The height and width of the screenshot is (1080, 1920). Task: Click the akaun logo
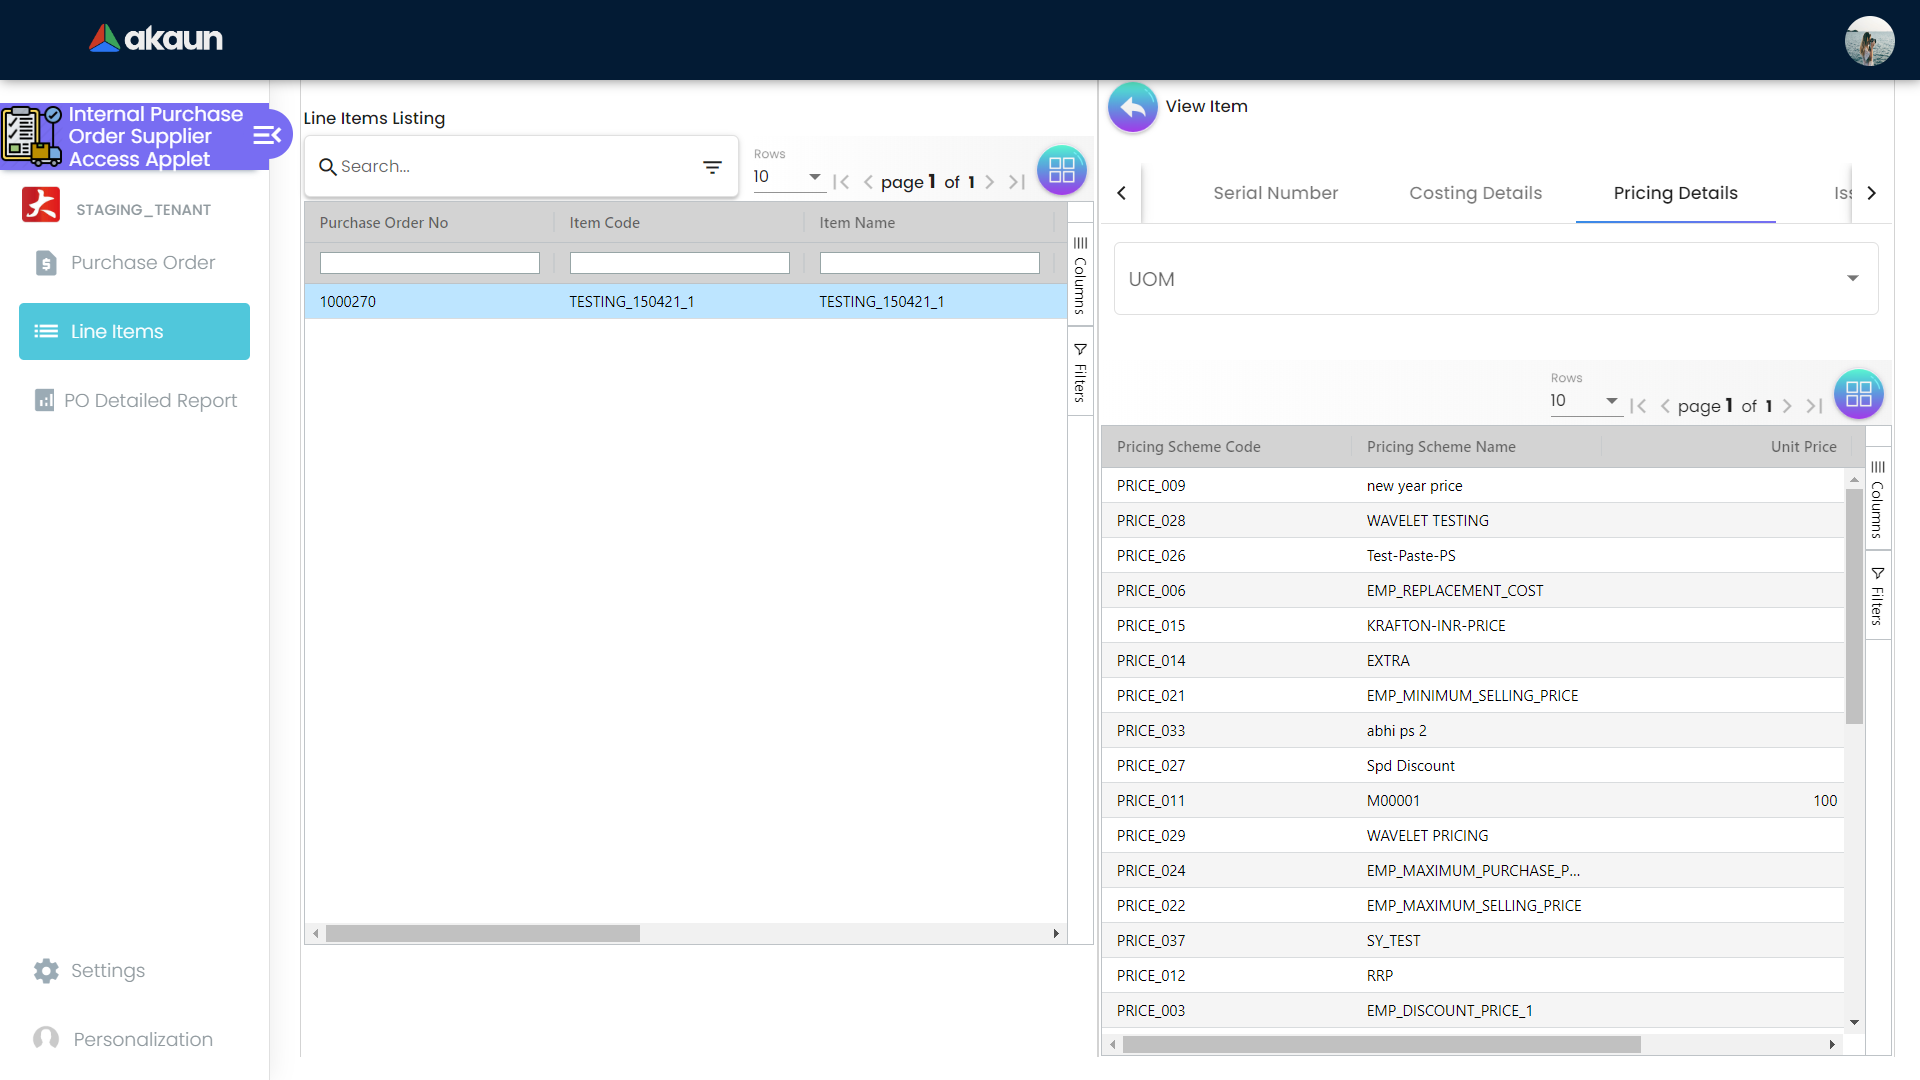pos(156,39)
